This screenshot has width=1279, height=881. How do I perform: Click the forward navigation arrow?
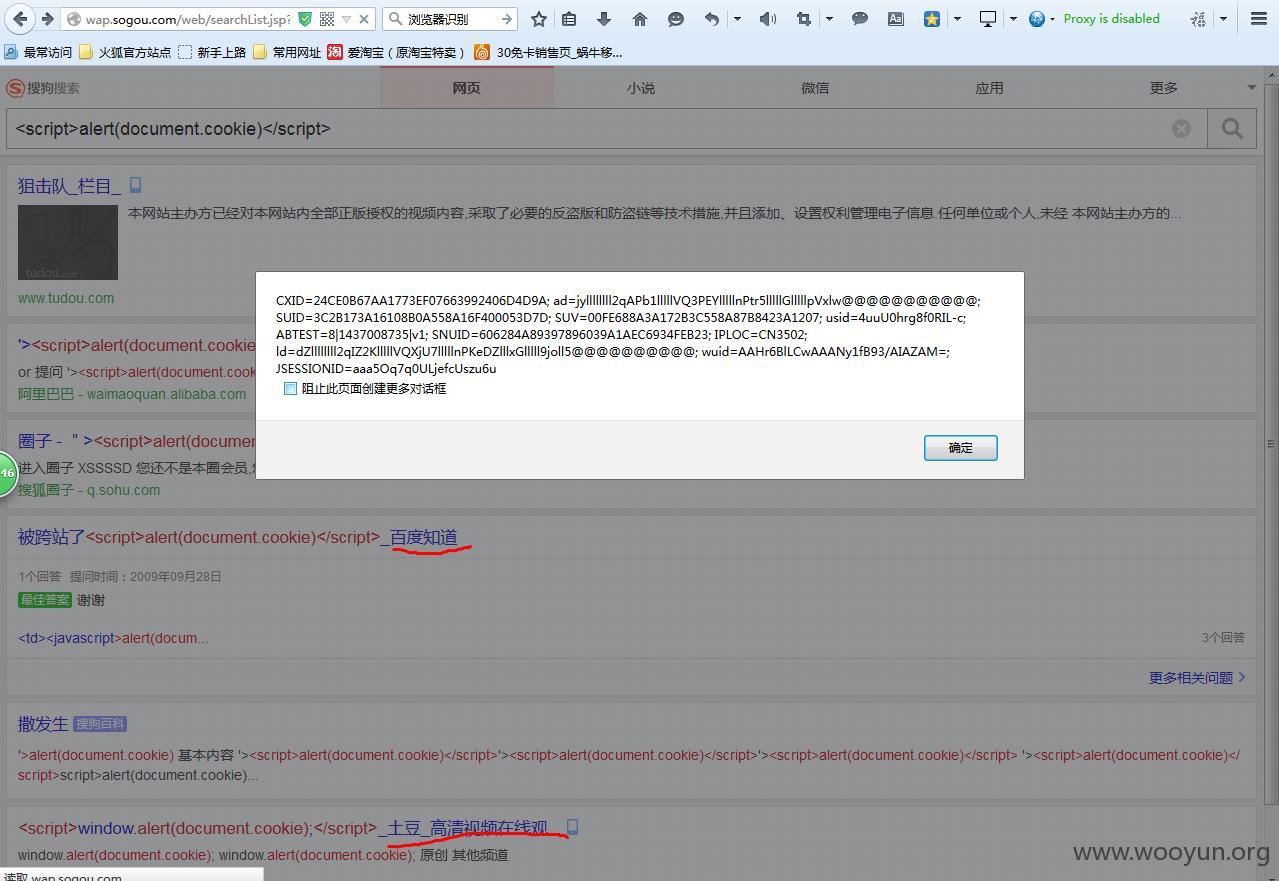pos(47,18)
